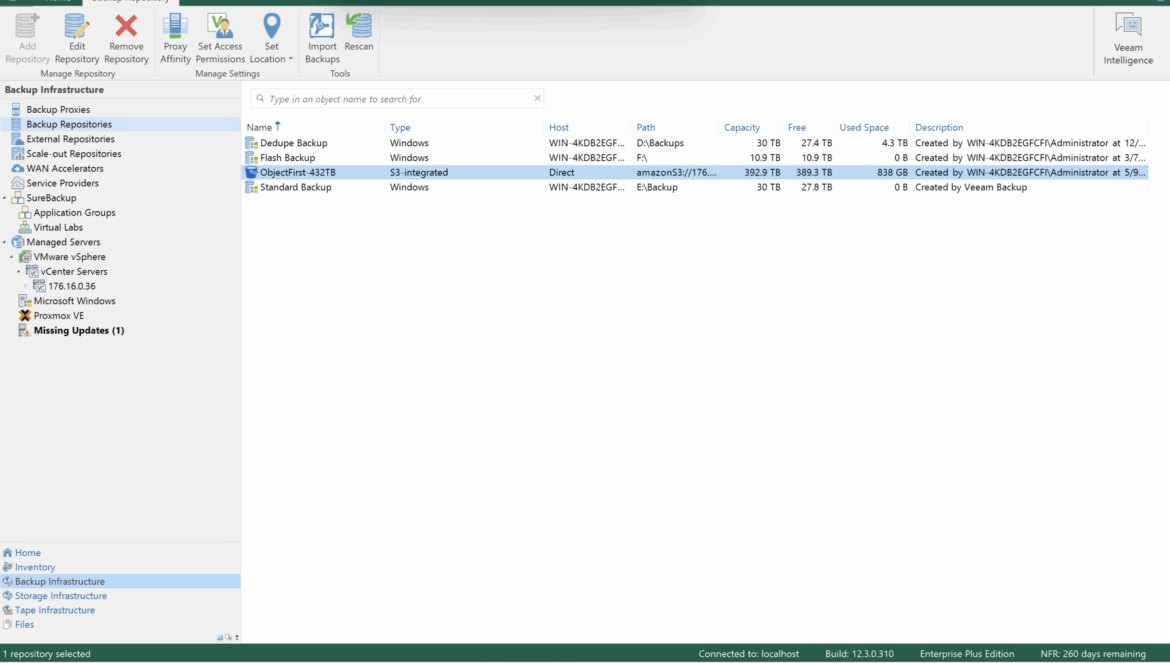Select Service Providers node
This screenshot has height=663, width=1170.
[x=62, y=183]
